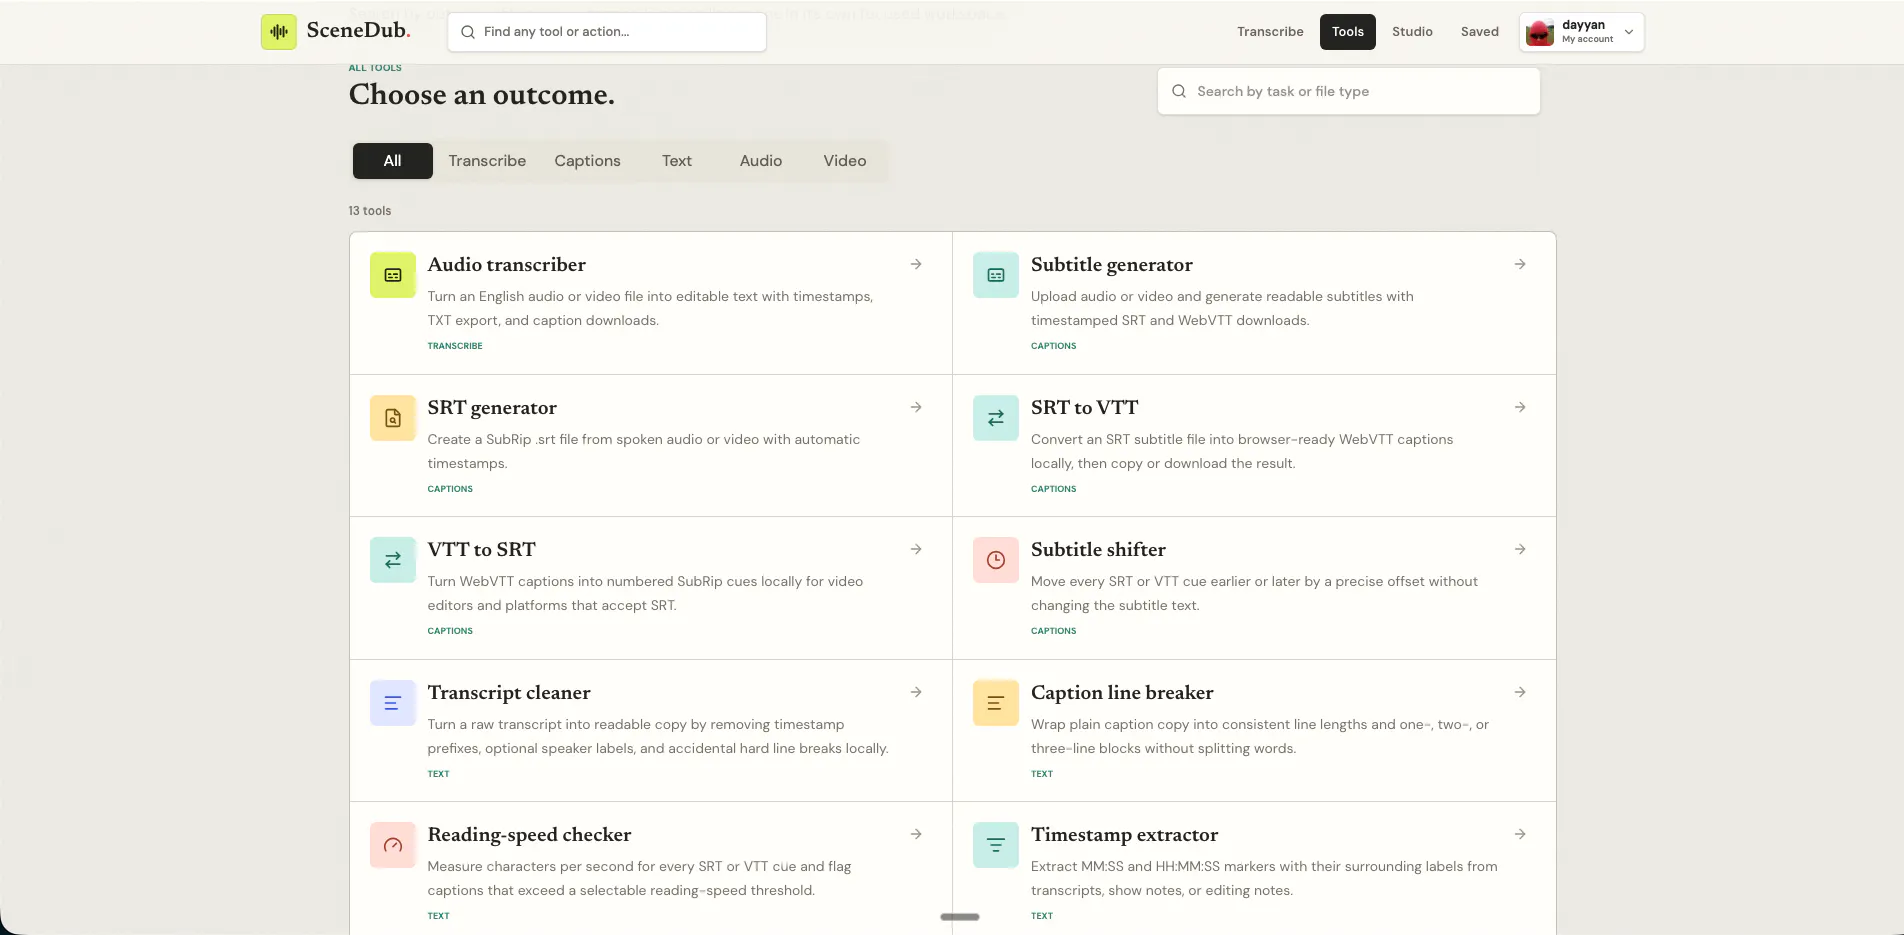Click the CAPTIONS tag under Subtitle shifter
Image resolution: width=1904 pixels, height=935 pixels.
[x=1054, y=631]
